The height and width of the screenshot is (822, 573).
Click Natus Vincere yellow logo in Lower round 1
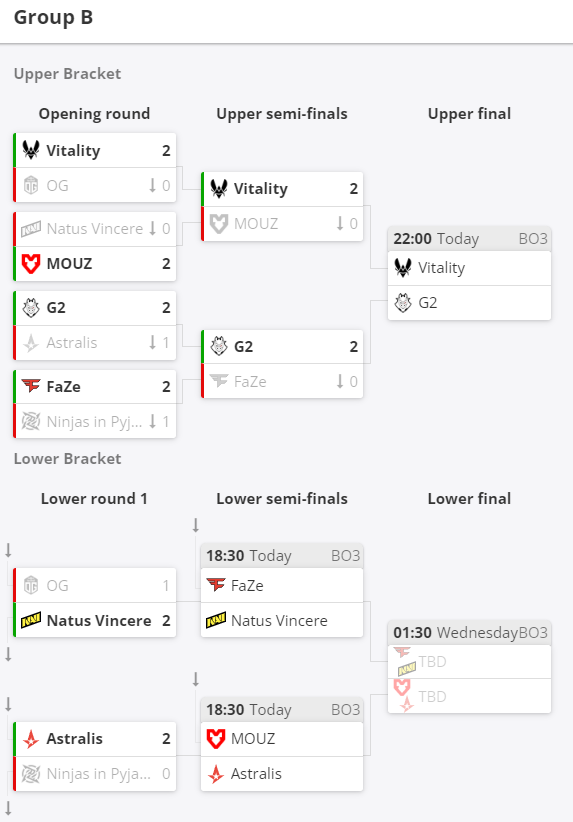pyautogui.click(x=31, y=621)
